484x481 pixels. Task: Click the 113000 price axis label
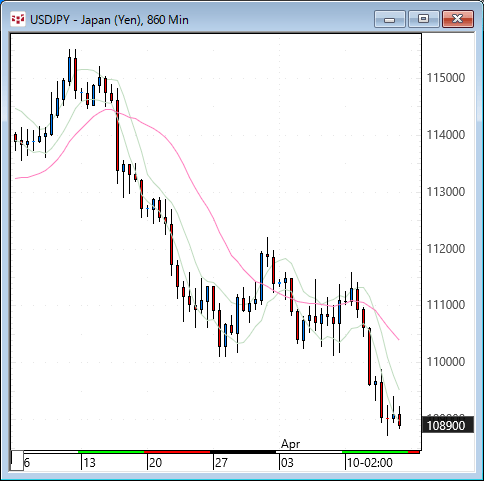coord(446,192)
